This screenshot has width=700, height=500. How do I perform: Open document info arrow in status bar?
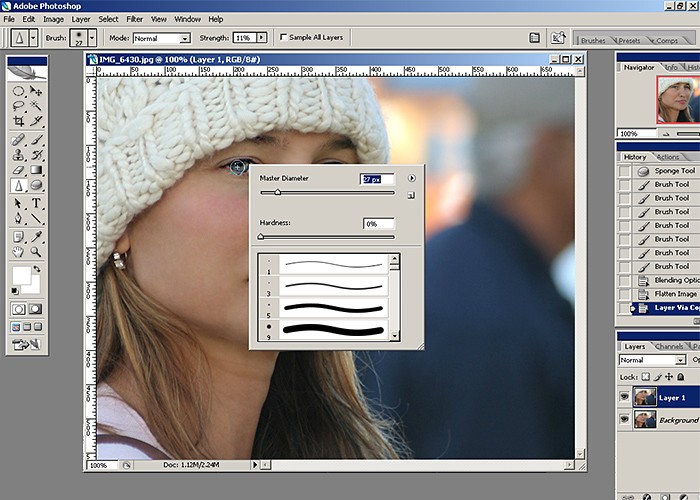click(255, 465)
